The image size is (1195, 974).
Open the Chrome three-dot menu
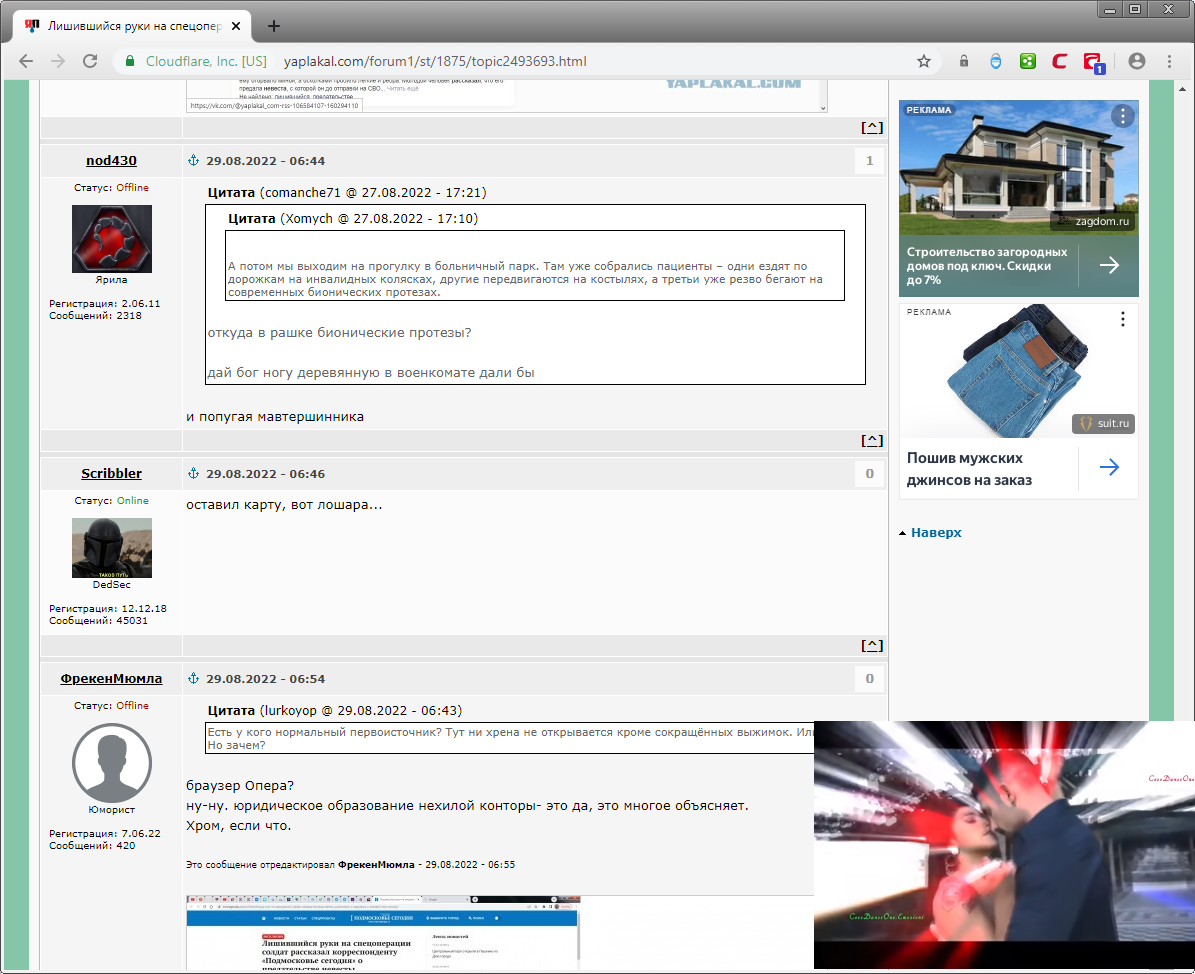(1169, 61)
